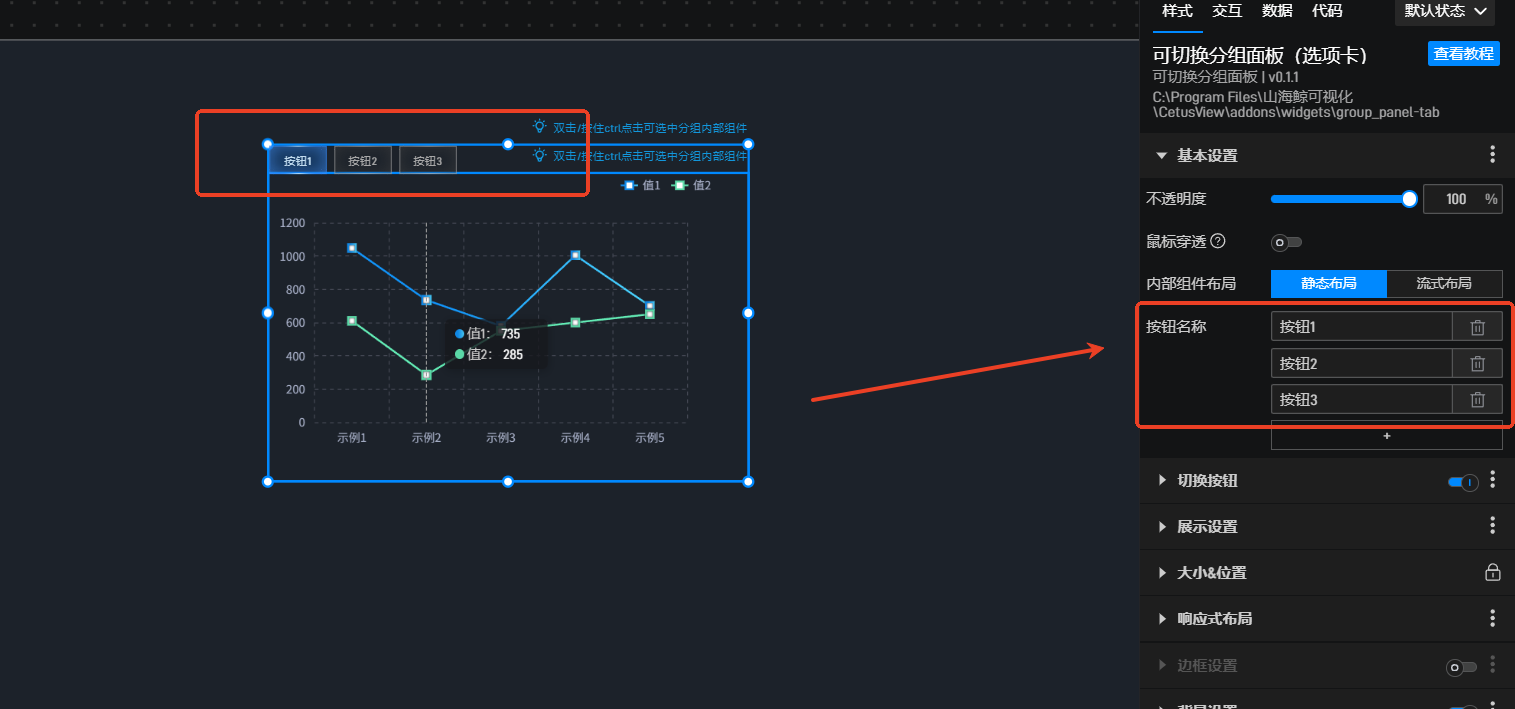1515x709 pixels.
Task: Switch to the 交互 tab
Action: [1227, 11]
